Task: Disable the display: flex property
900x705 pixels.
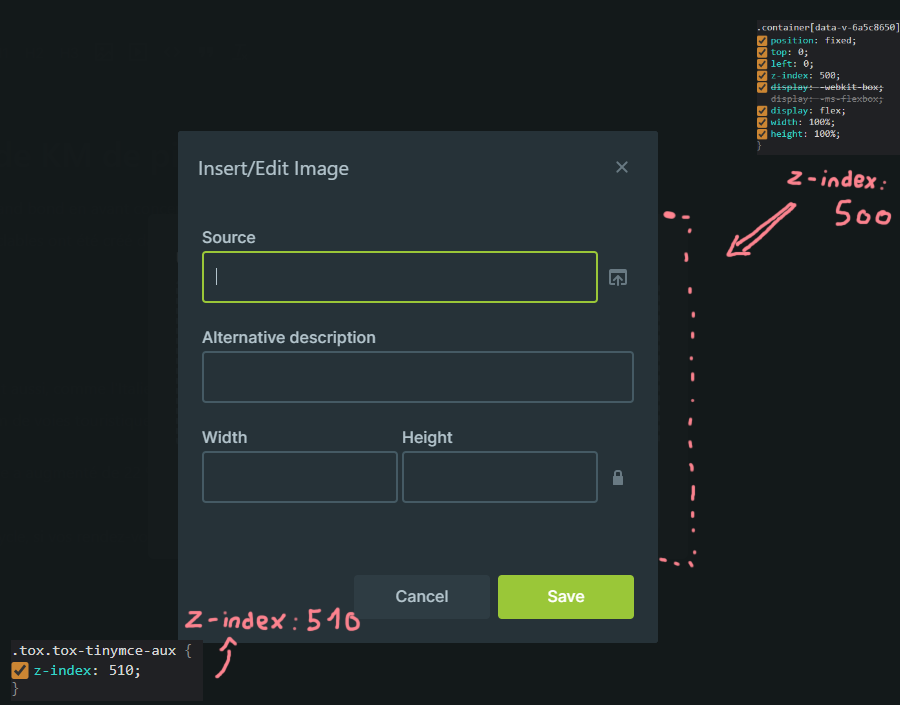Action: click(x=762, y=110)
